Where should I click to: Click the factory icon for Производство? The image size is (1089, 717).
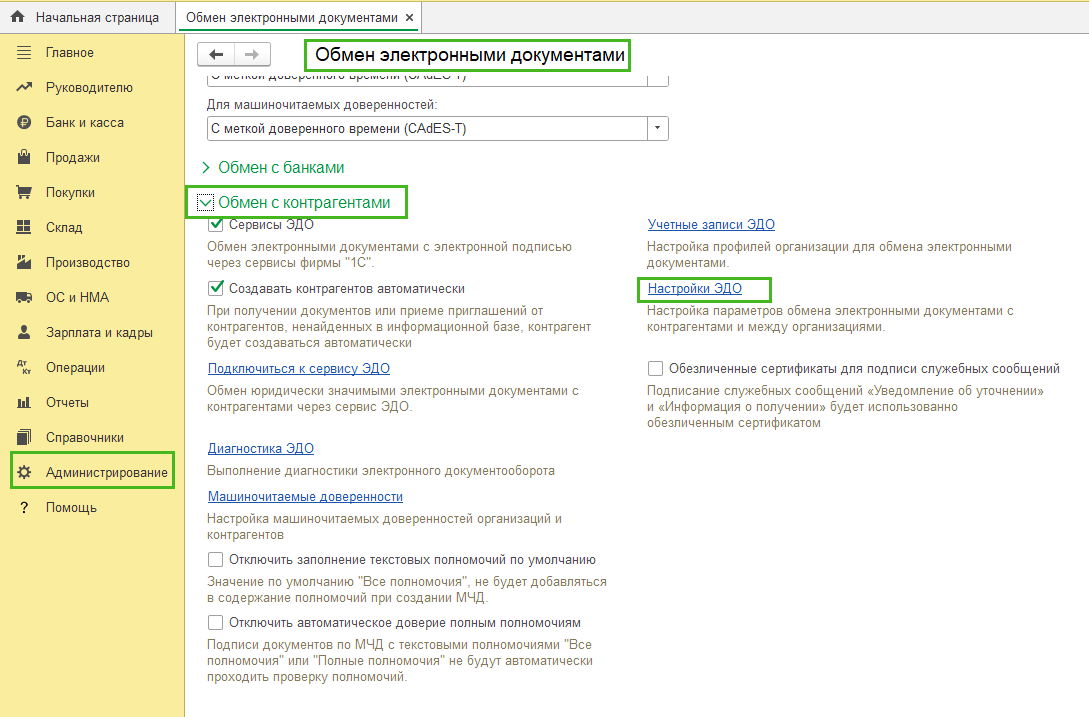[24, 262]
